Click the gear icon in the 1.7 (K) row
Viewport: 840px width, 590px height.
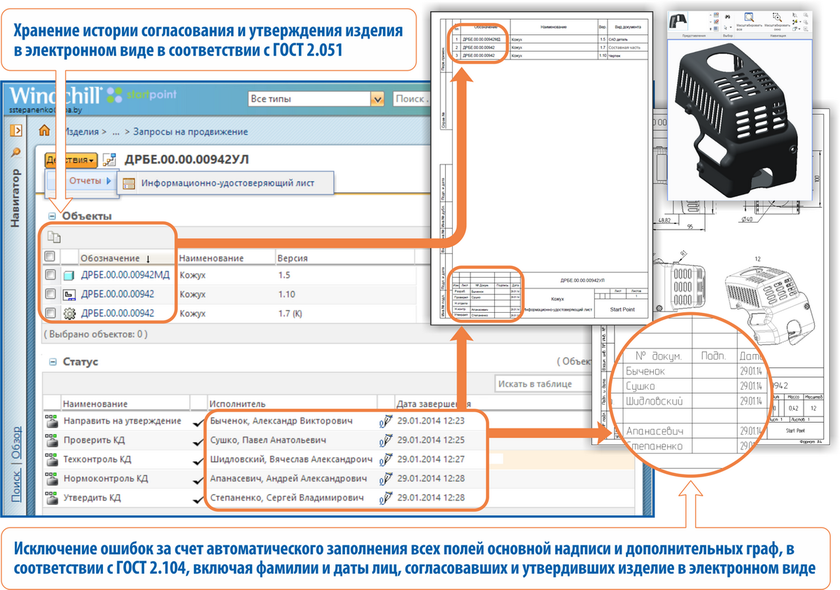tap(69, 313)
